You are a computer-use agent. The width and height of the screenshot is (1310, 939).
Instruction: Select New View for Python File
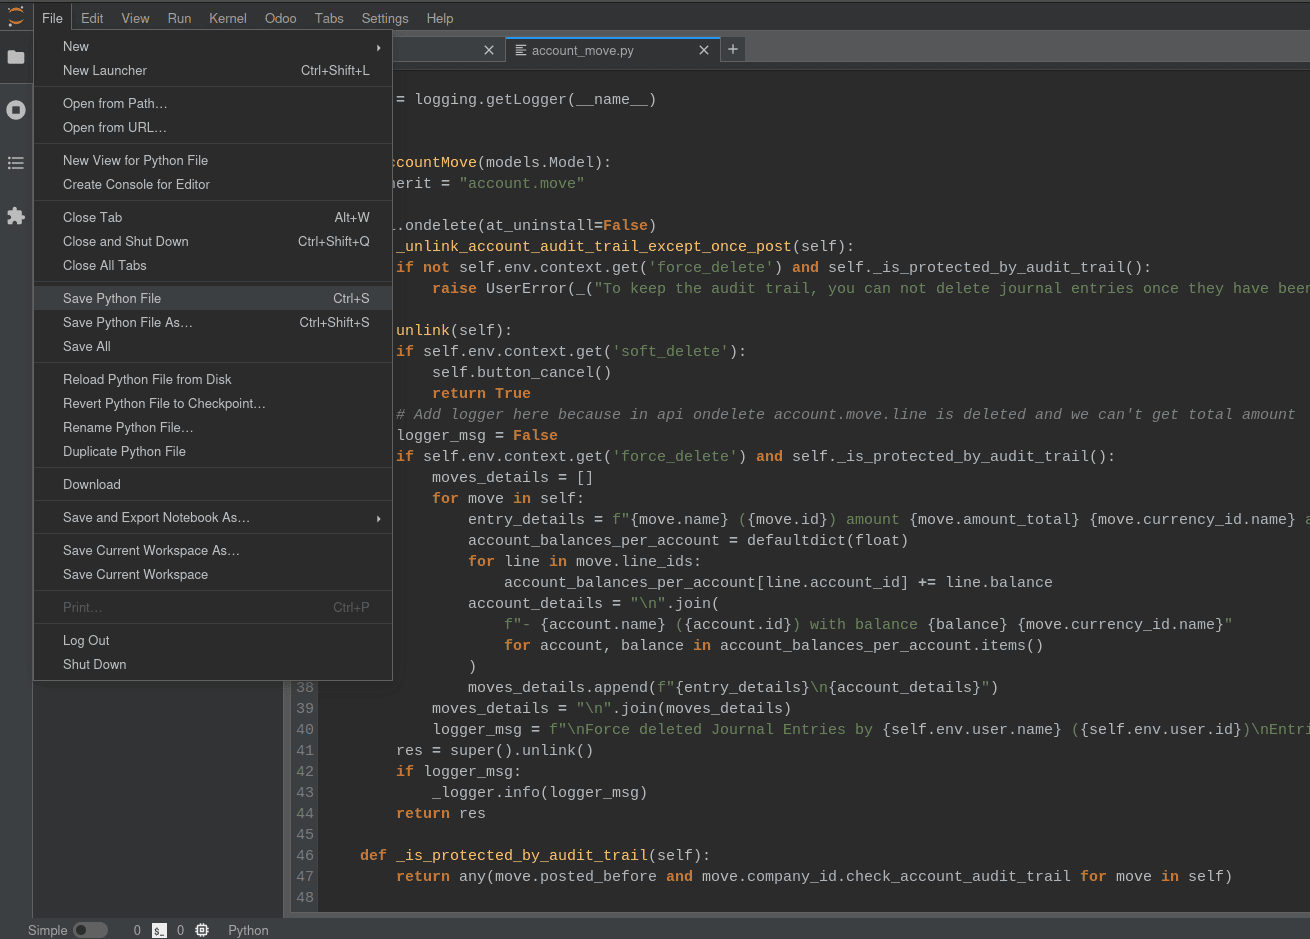(213, 161)
